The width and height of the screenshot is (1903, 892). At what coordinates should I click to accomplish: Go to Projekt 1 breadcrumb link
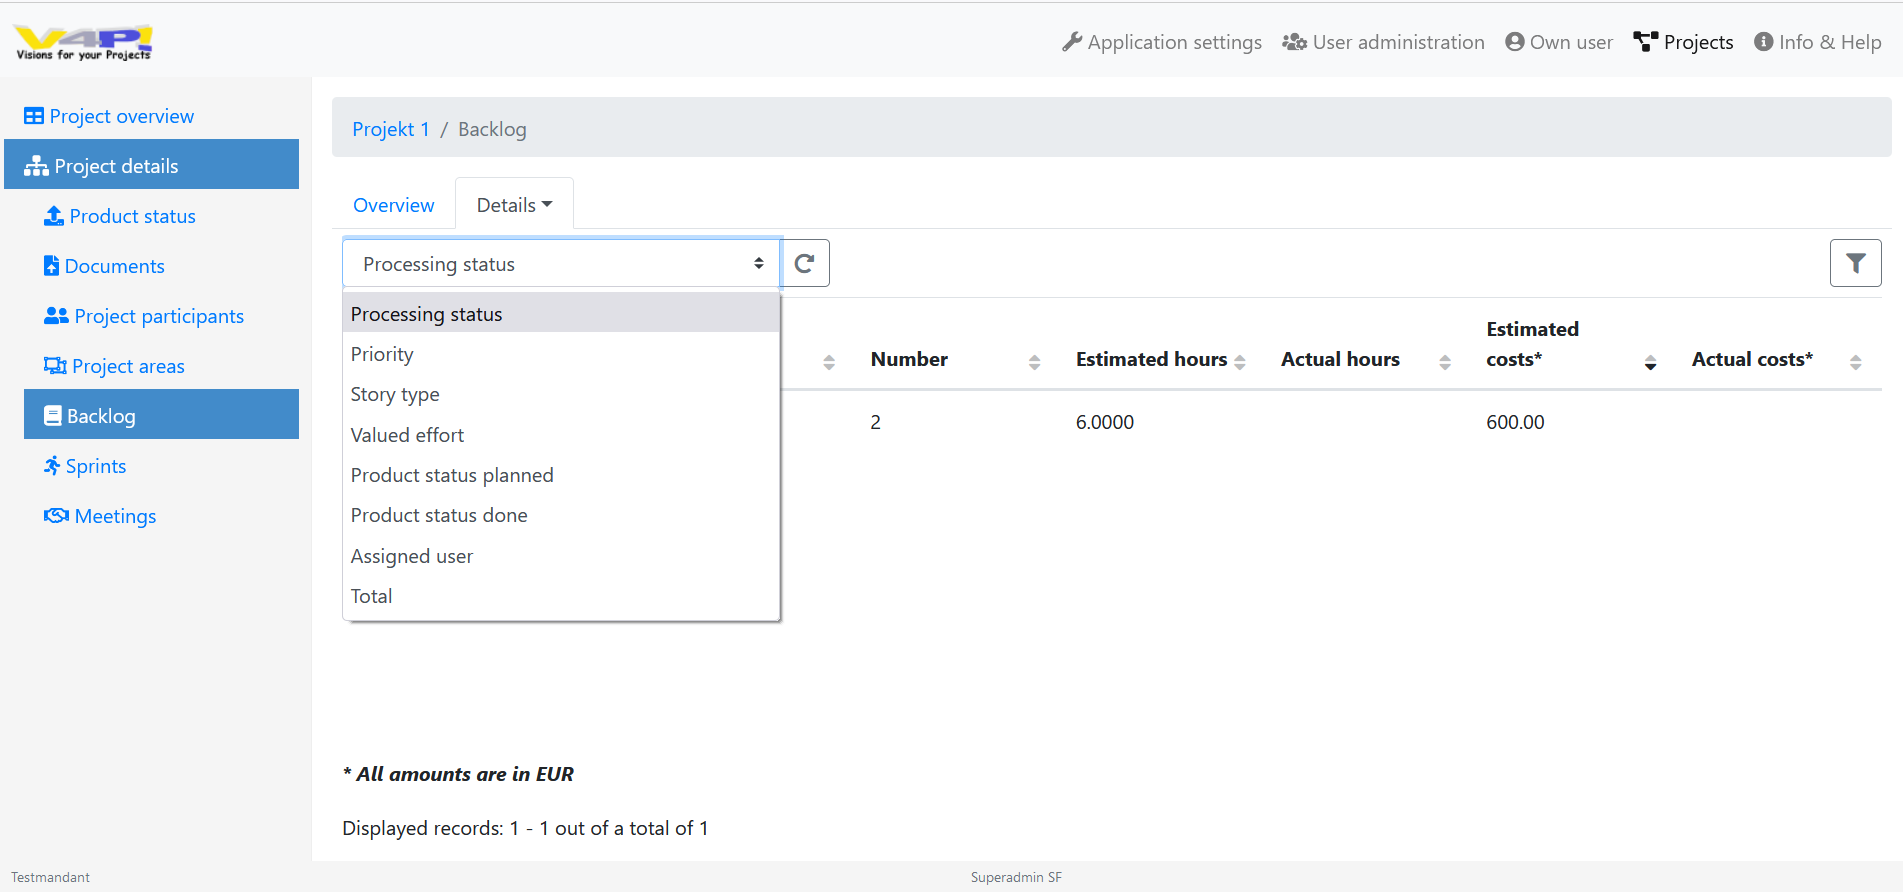(391, 129)
